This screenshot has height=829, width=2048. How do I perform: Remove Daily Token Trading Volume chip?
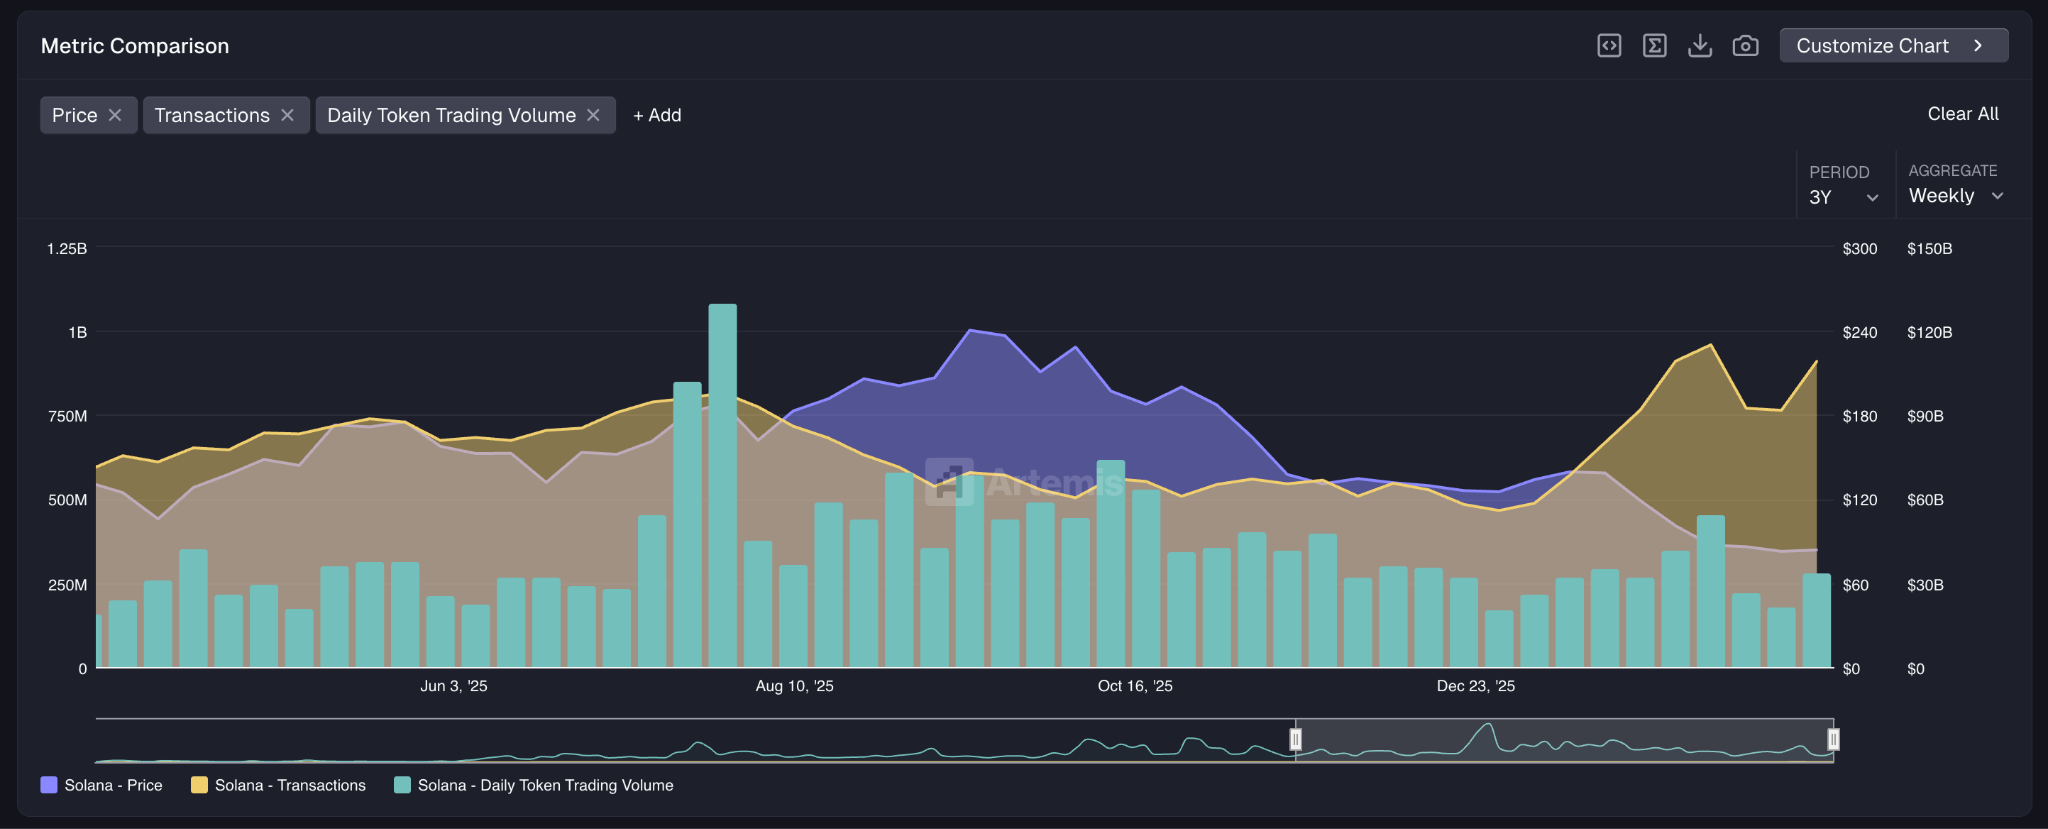click(593, 115)
